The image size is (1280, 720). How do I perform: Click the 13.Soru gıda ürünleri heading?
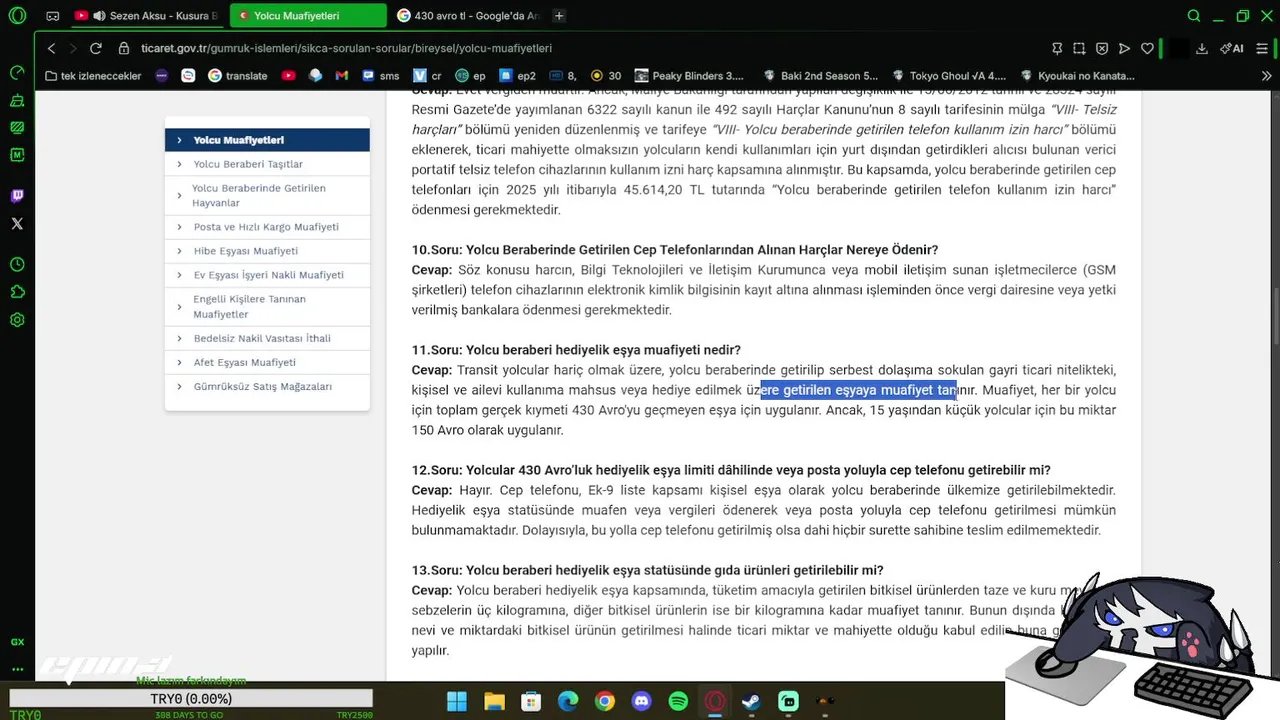click(648, 570)
